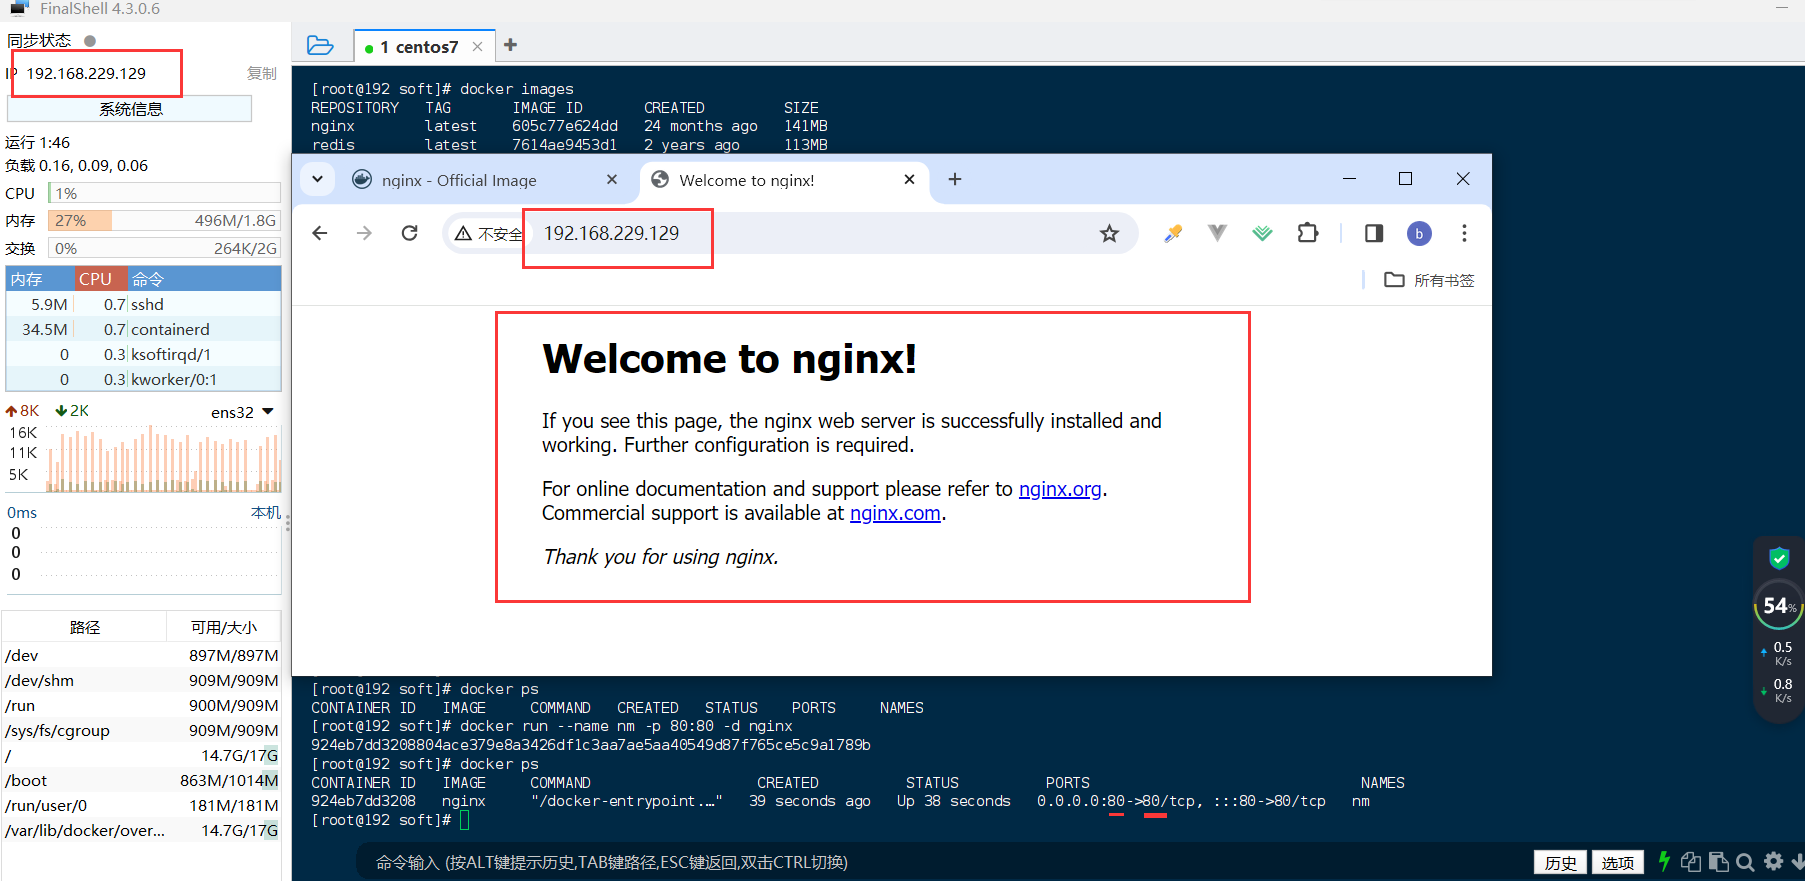Screen dimensions: 1805x881
Task: Open the Chrome profile avatar b
Action: pyautogui.click(x=1419, y=233)
